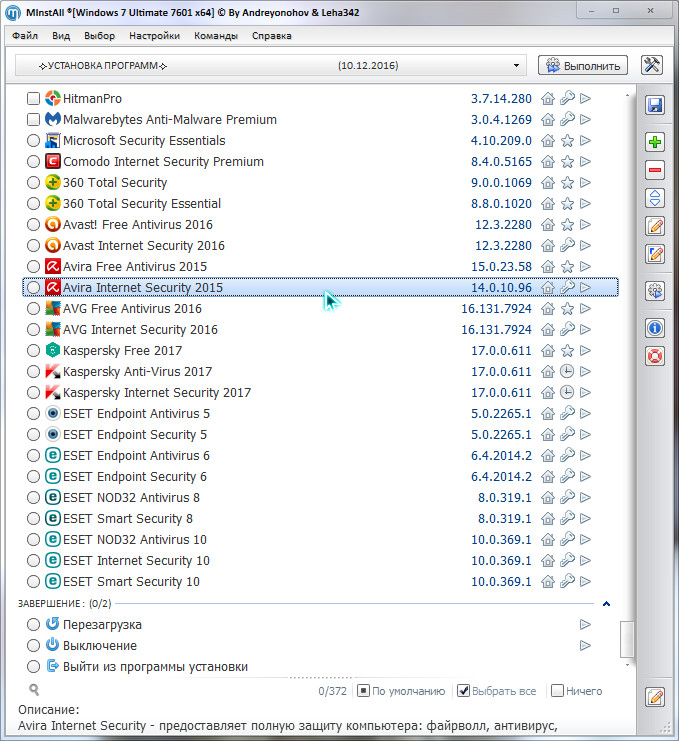Select the Выключение radio button
Screen dimensions: 679x741
pyautogui.click(x=33, y=645)
